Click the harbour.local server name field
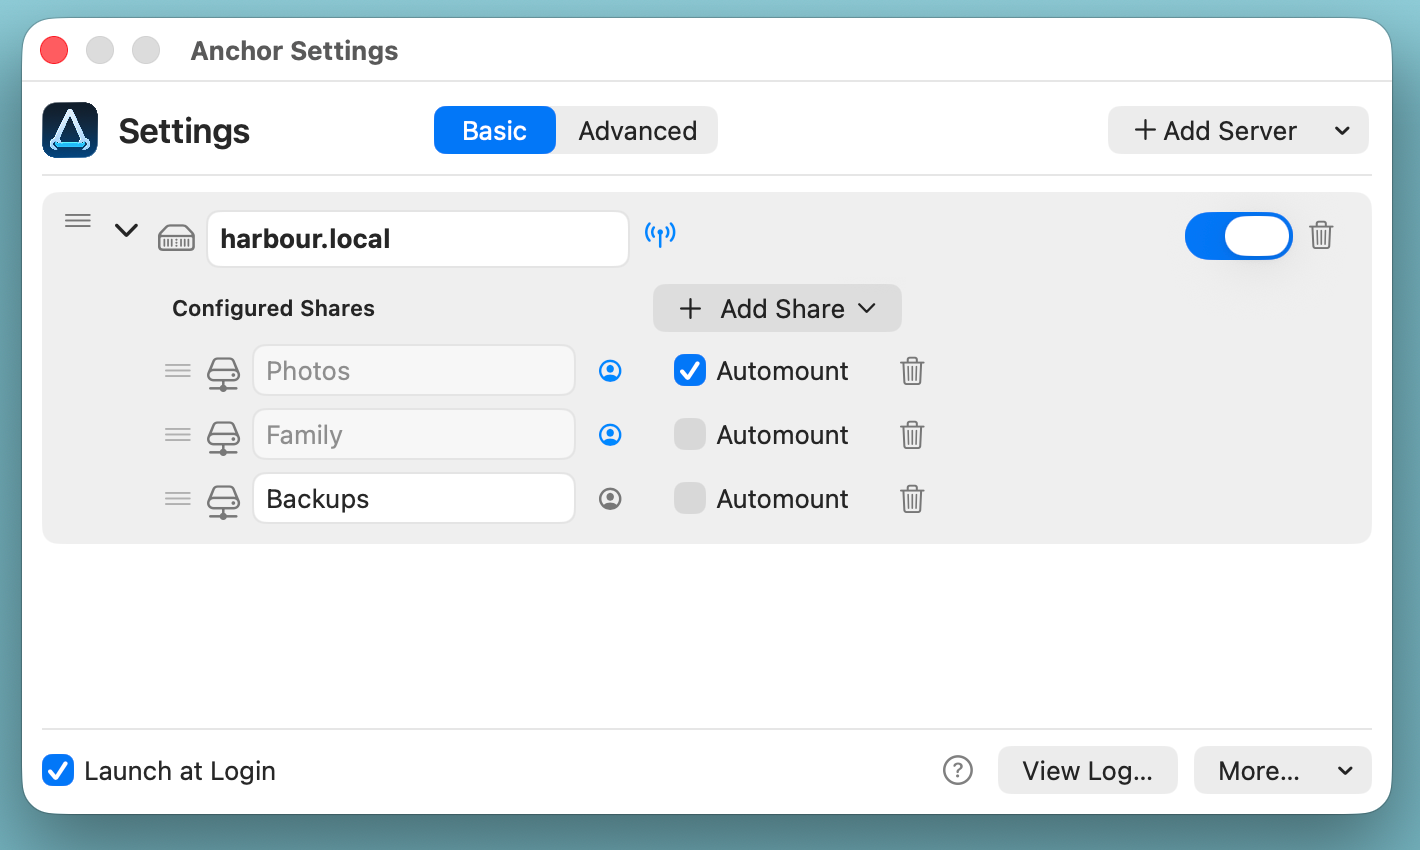The width and height of the screenshot is (1420, 850). click(x=418, y=239)
